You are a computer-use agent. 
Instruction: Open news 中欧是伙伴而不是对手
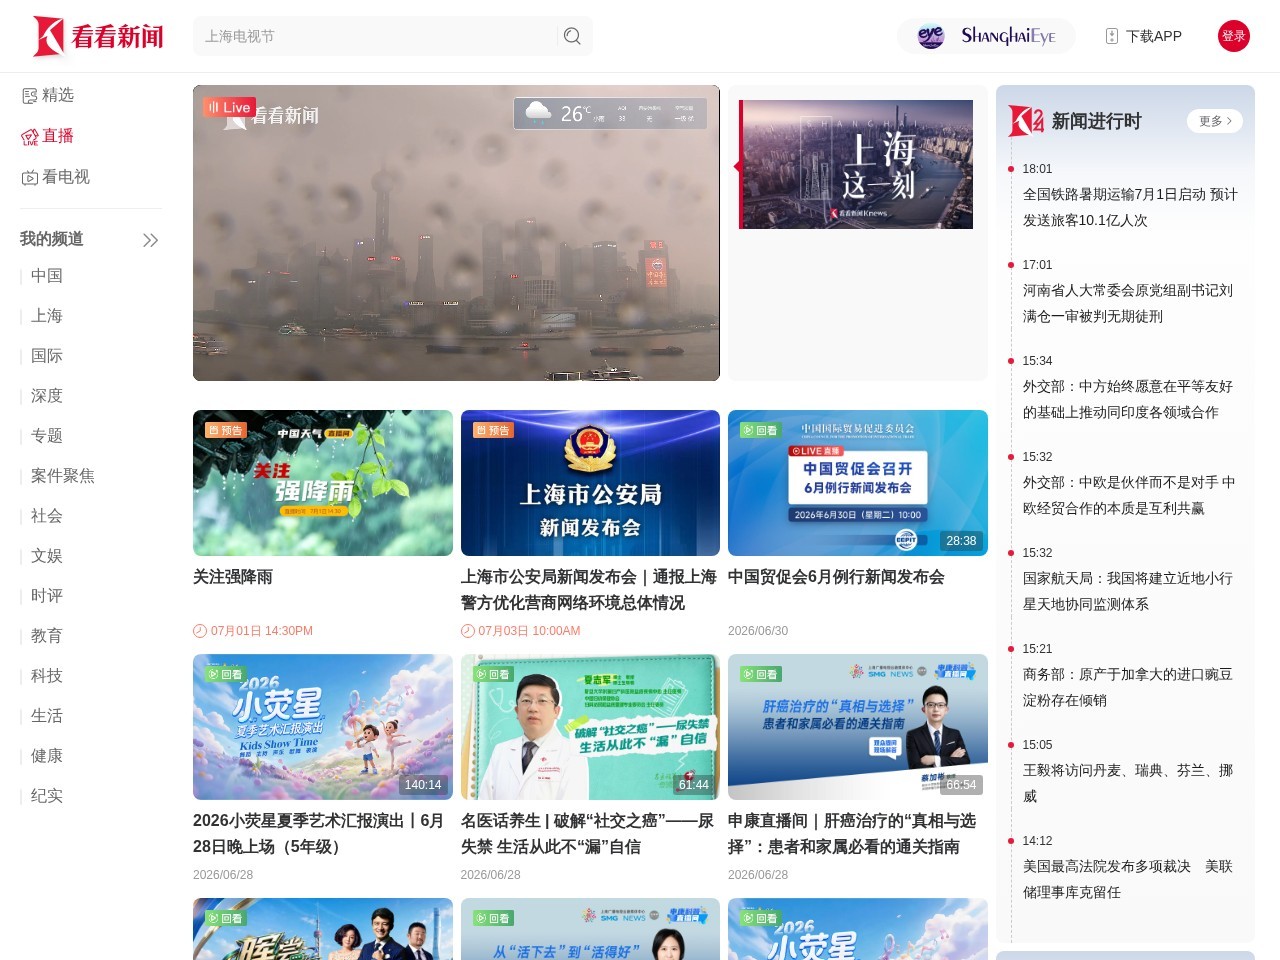point(1129,495)
